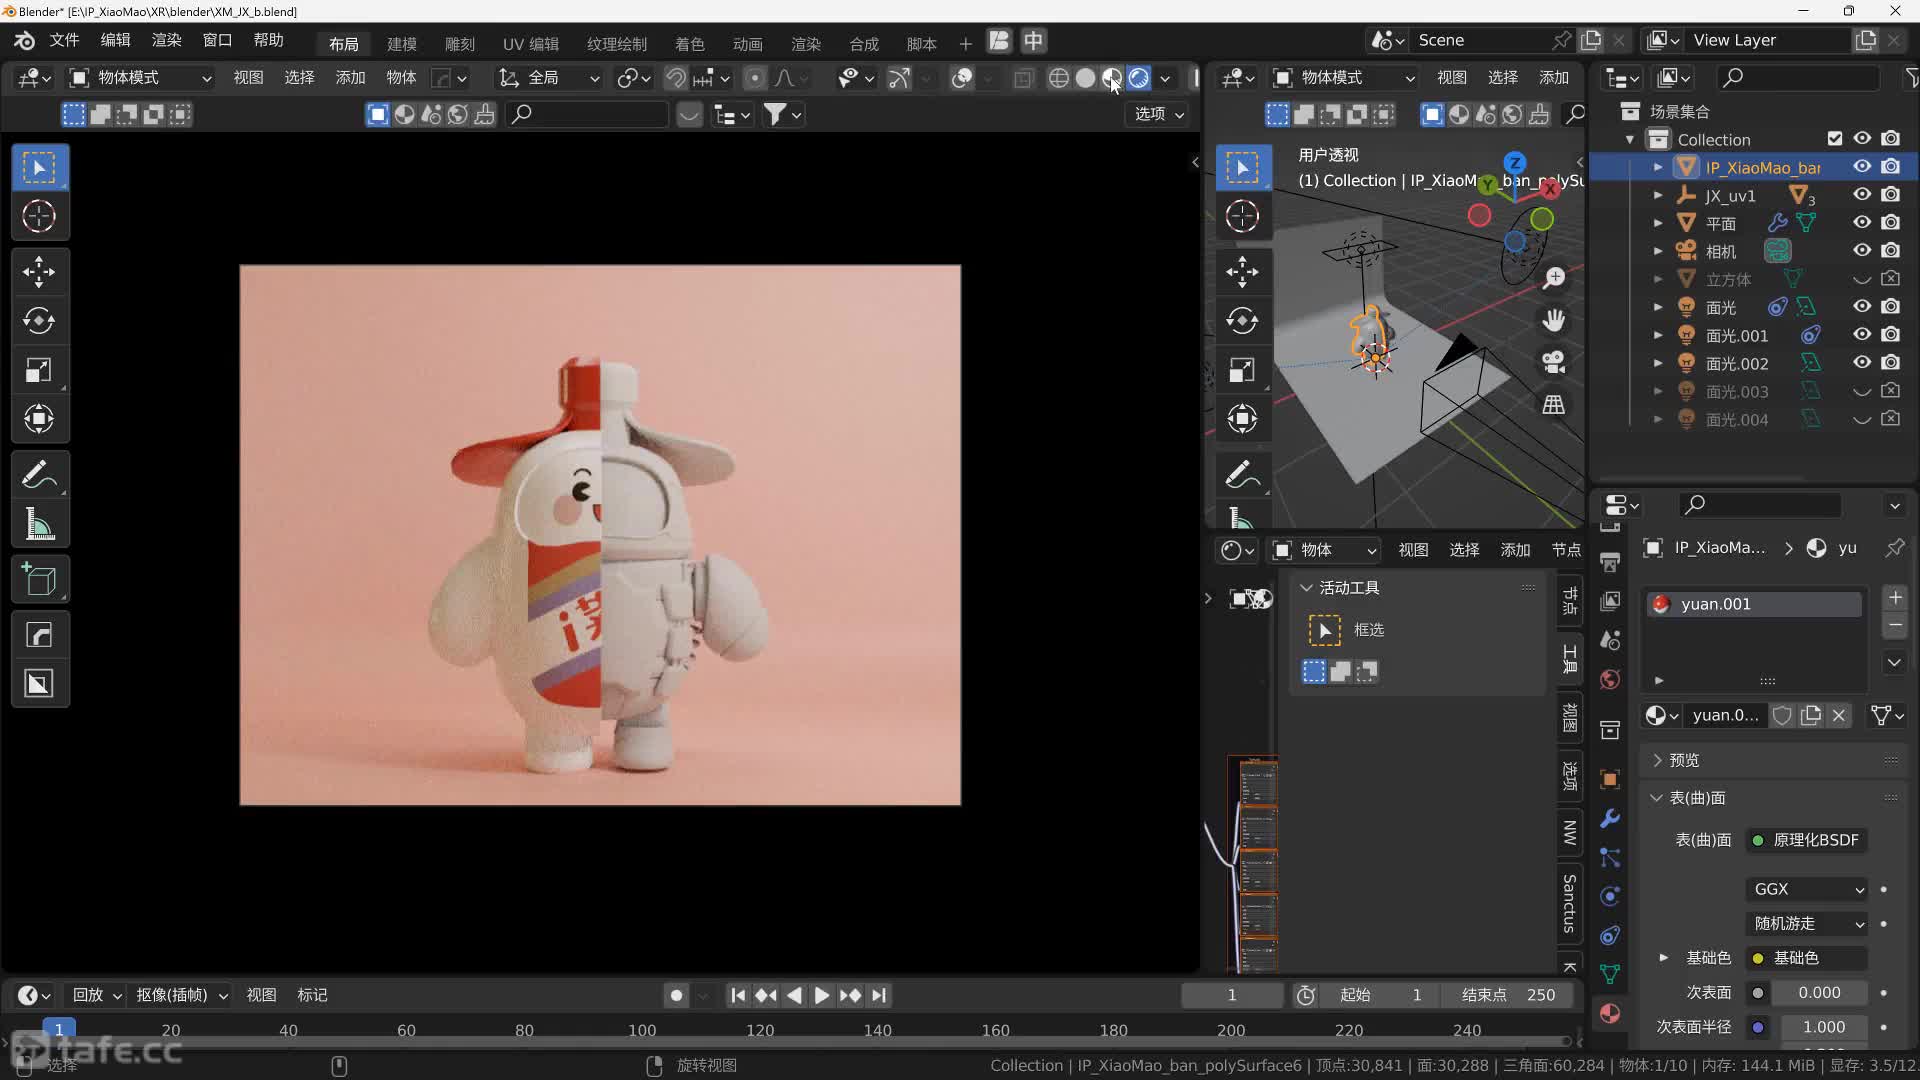Viewport: 1920px width, 1080px height.
Task: Click the auto keying record button
Action: tap(676, 995)
